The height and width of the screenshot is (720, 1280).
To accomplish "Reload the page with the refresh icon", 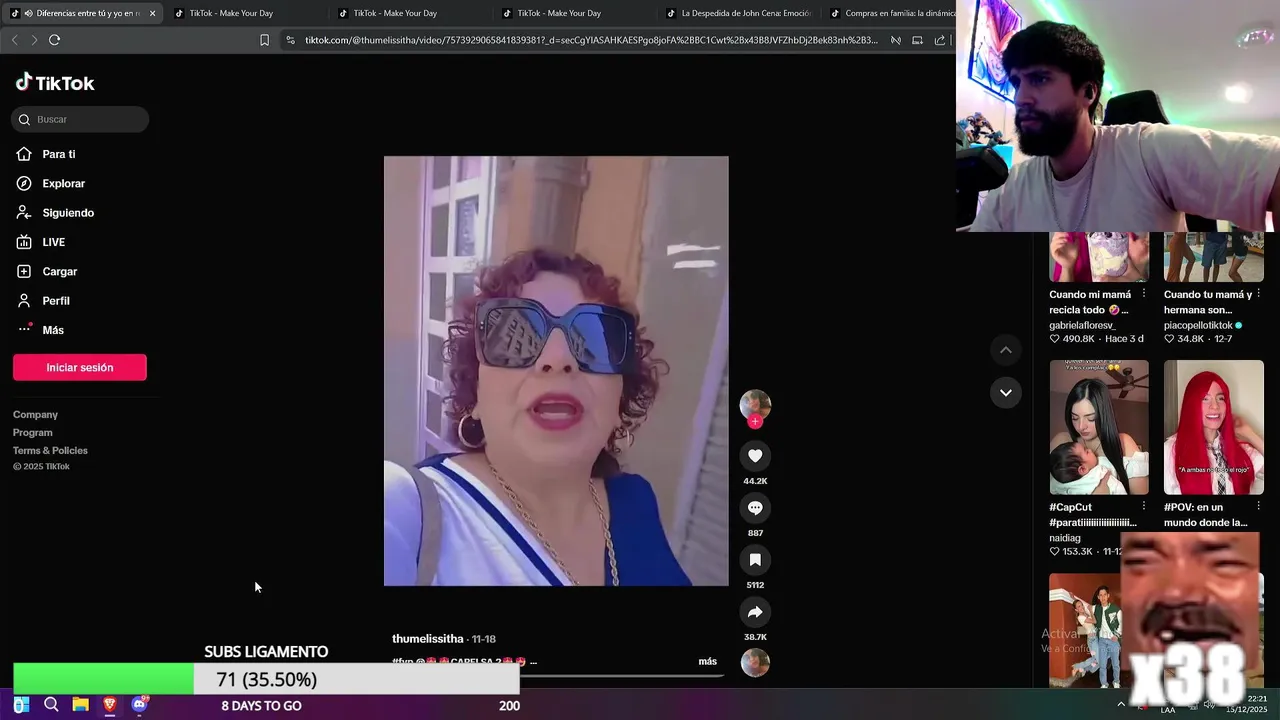I will point(54,40).
